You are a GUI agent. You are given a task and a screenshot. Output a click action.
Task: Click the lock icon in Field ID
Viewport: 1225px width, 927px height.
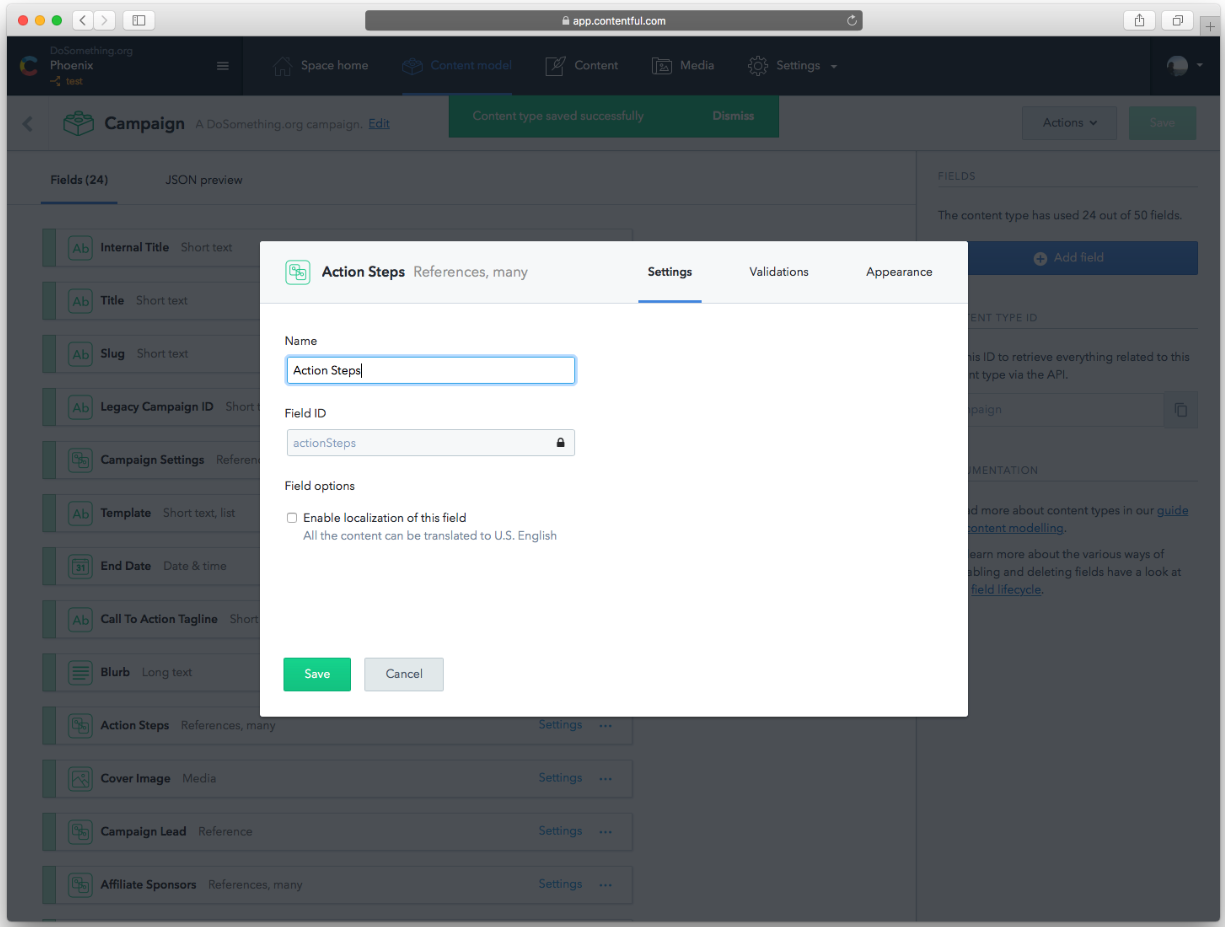click(x=560, y=442)
